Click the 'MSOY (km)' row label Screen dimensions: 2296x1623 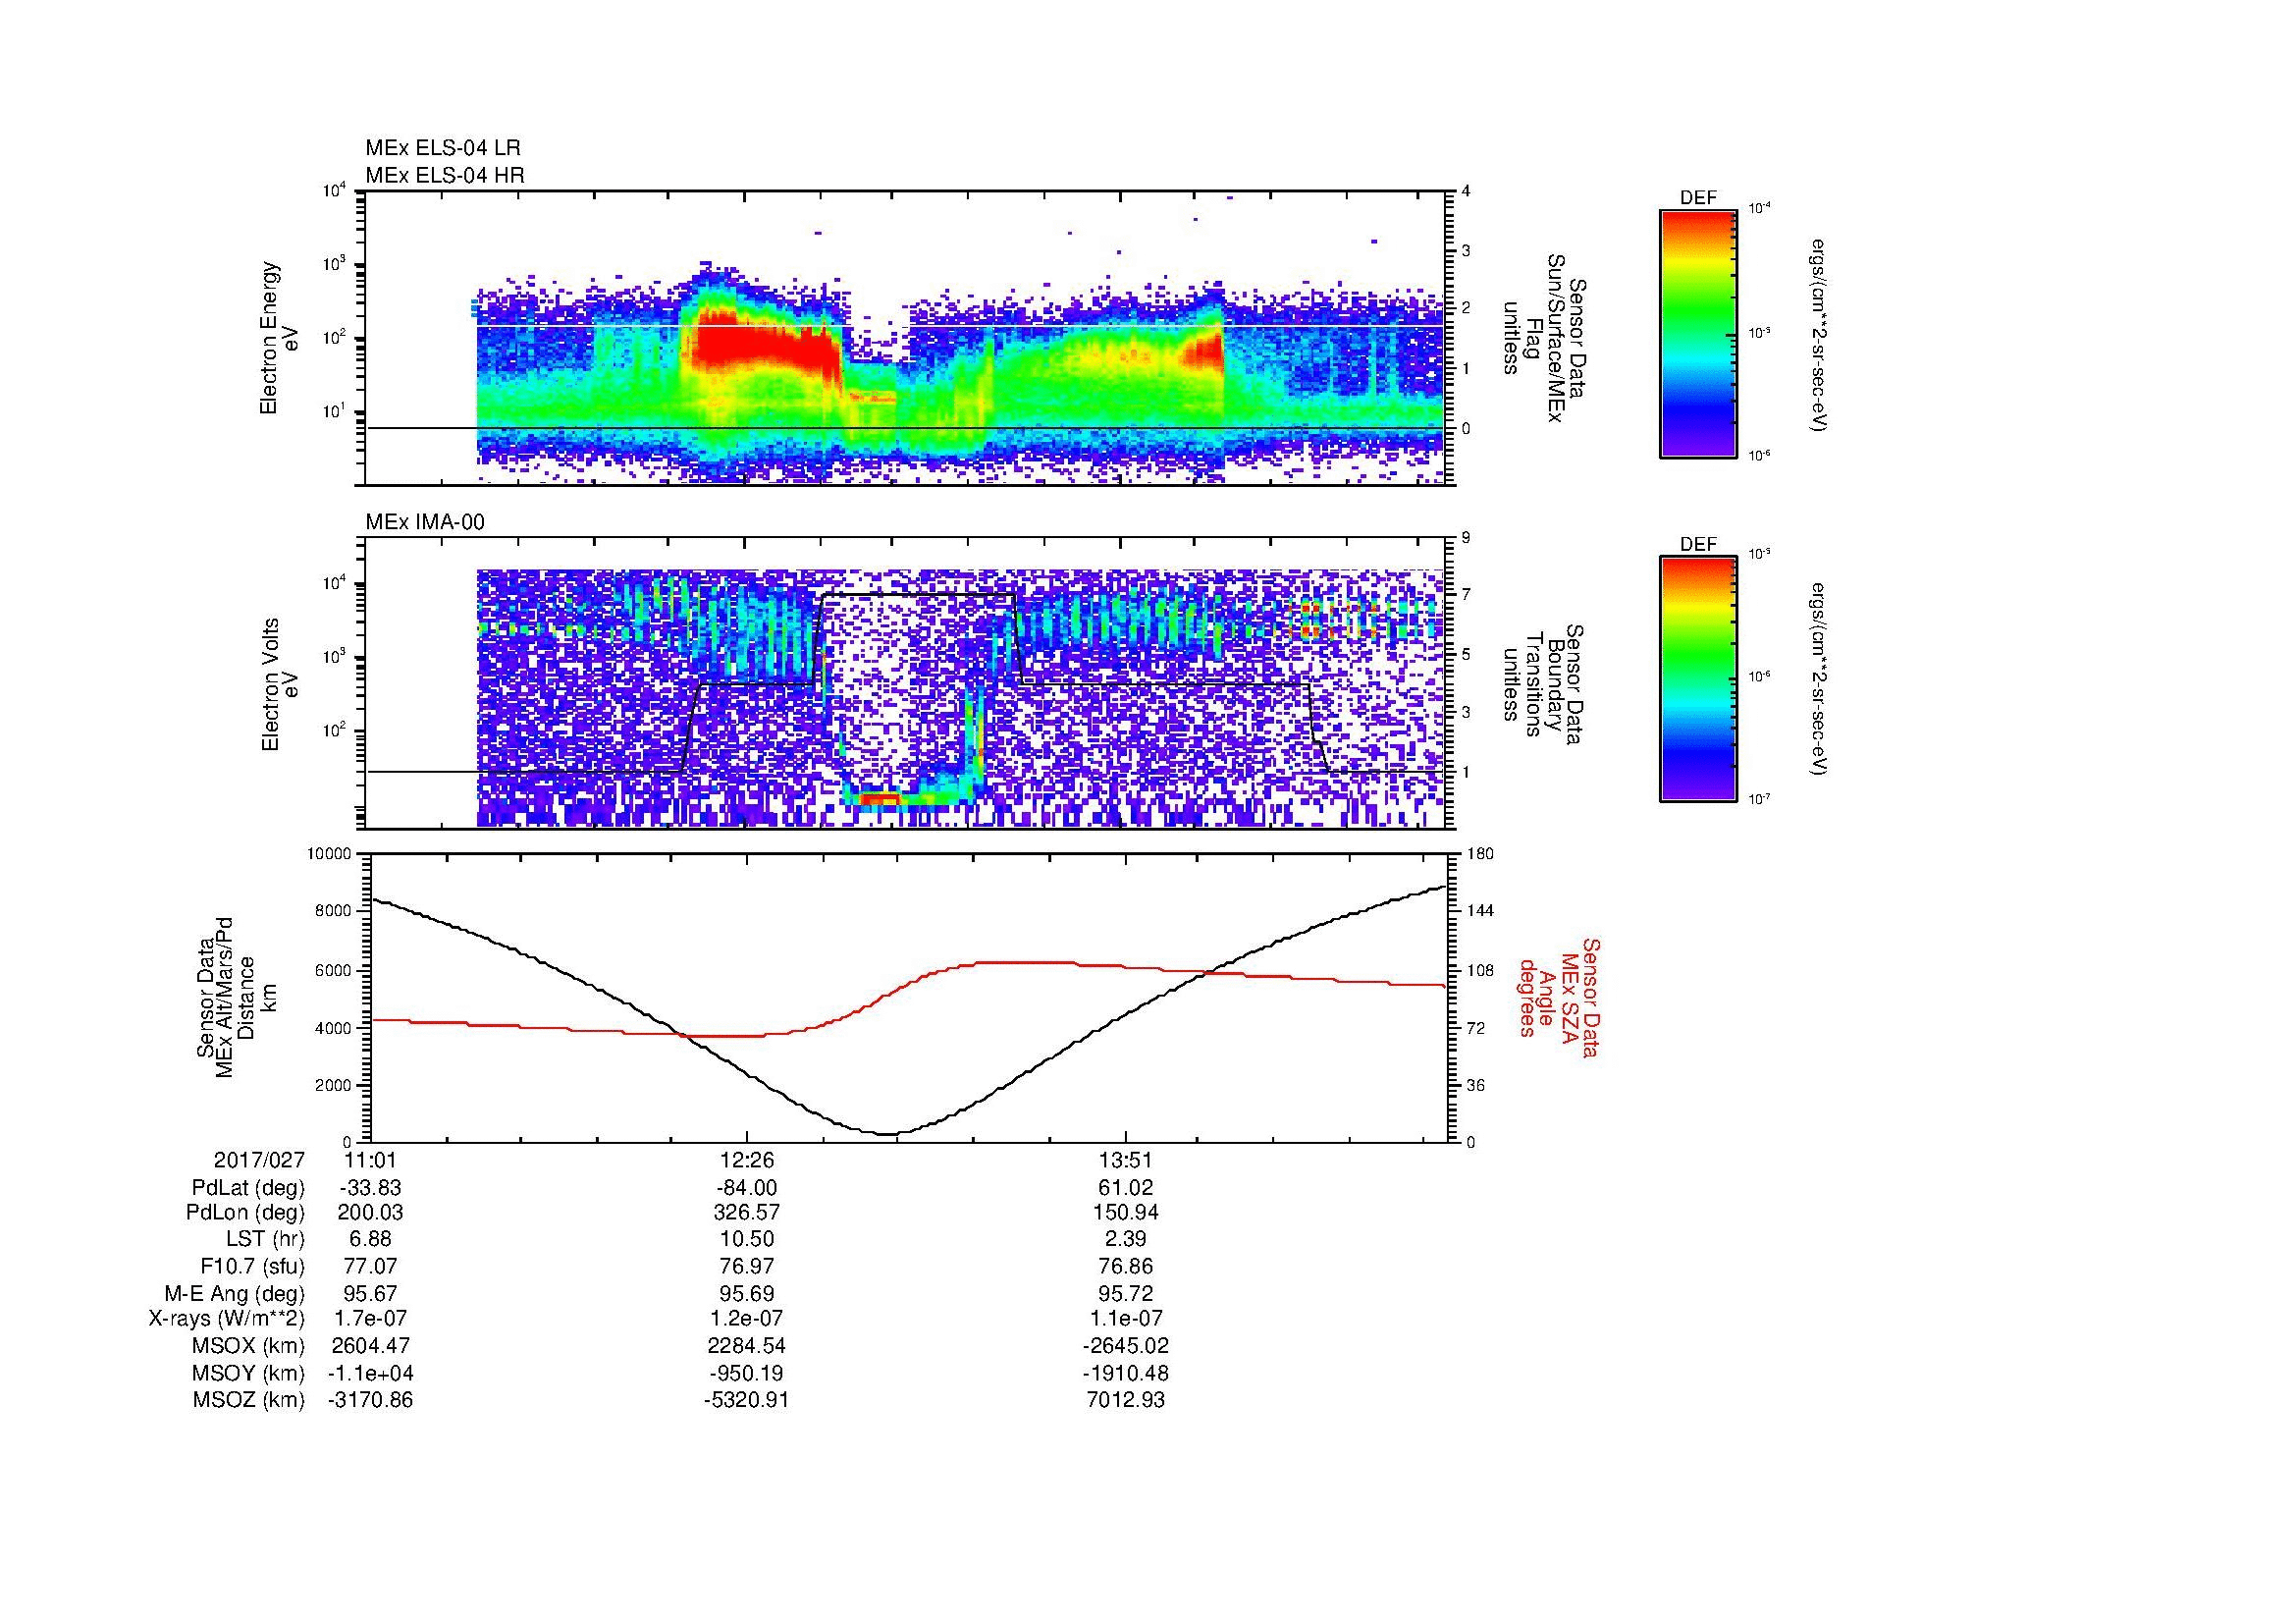[x=248, y=1374]
